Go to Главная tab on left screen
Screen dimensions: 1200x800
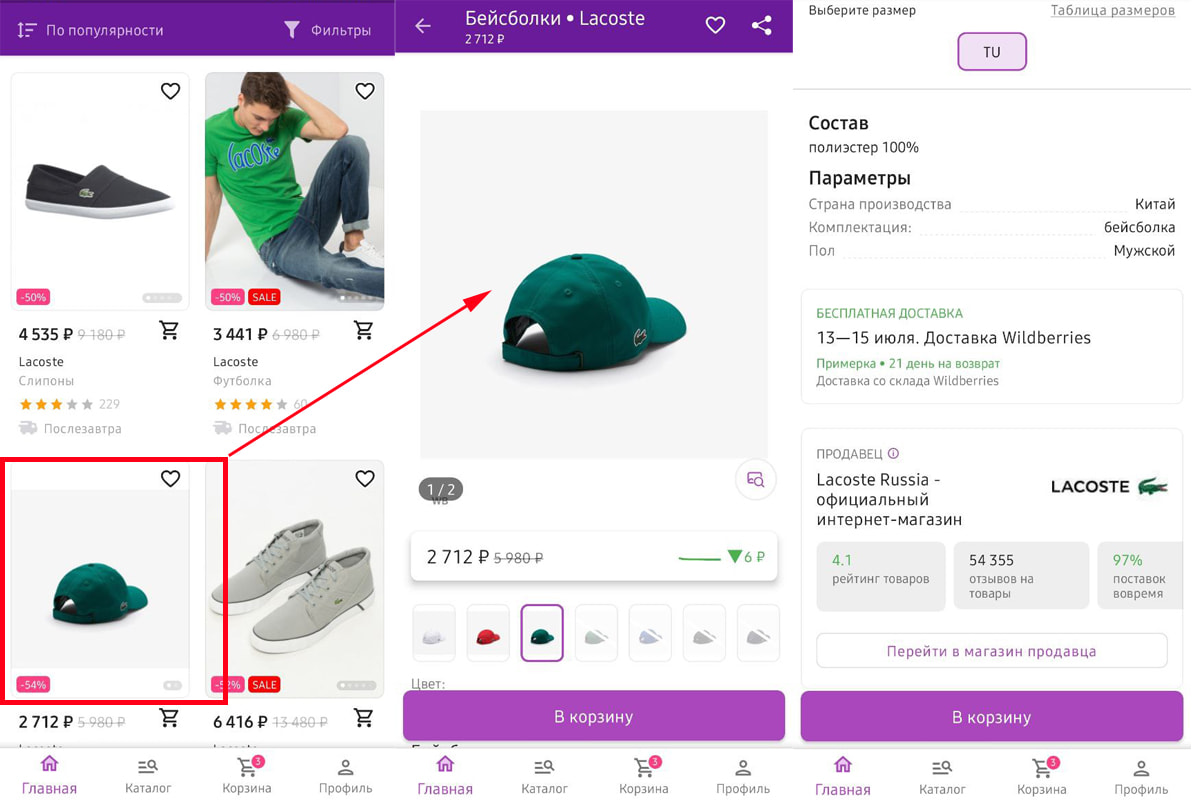49,775
